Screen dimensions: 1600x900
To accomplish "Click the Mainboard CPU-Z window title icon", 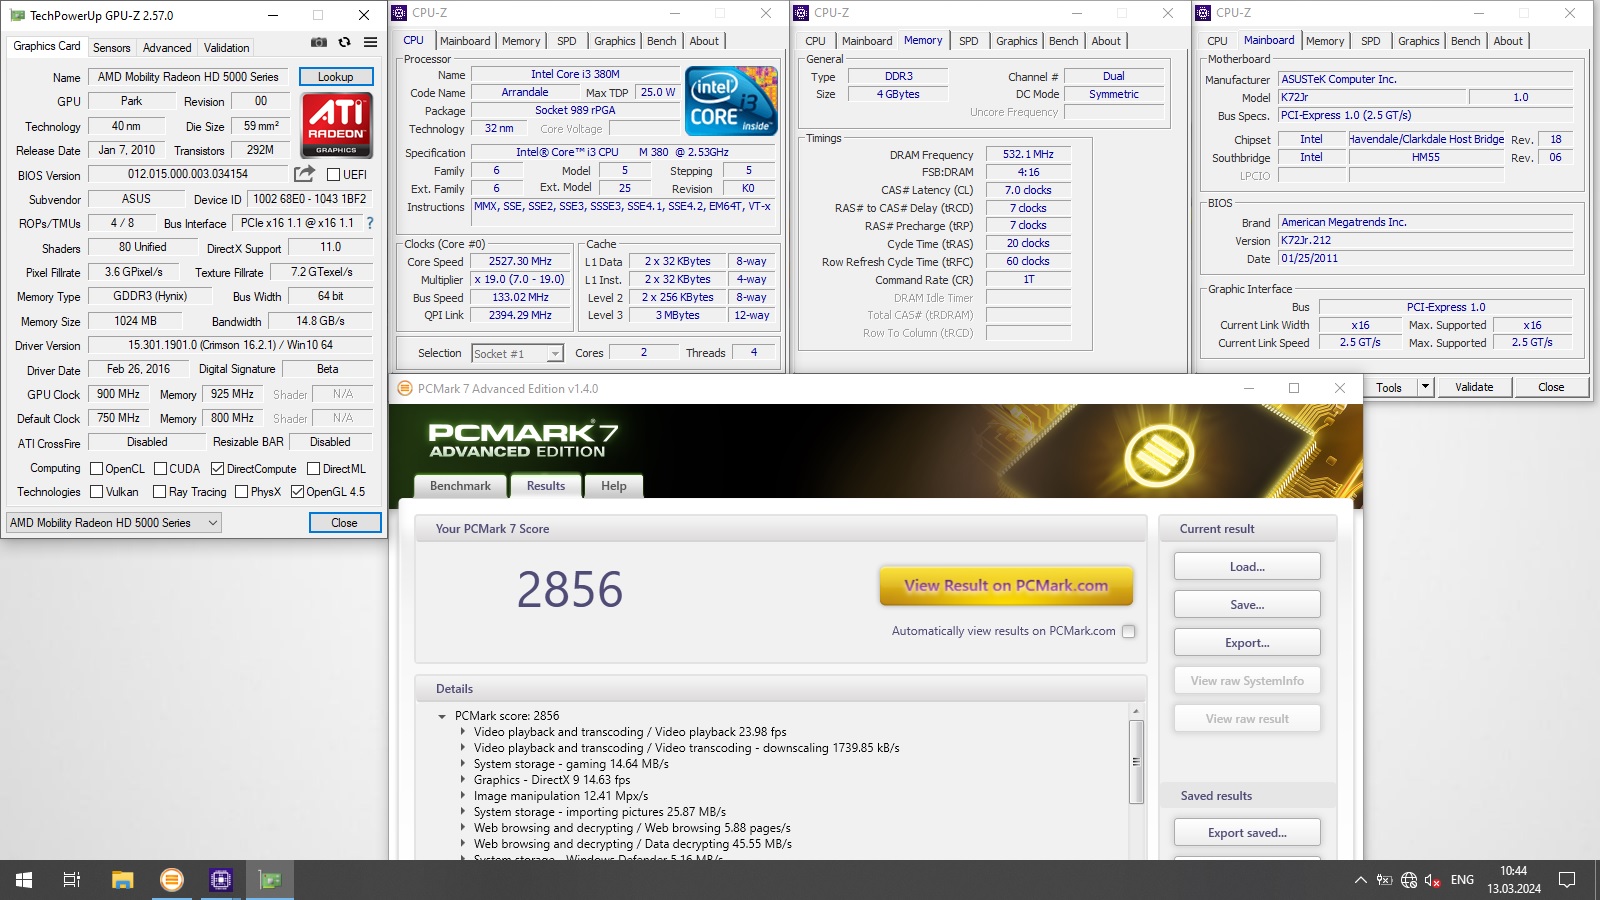I will coord(1203,13).
